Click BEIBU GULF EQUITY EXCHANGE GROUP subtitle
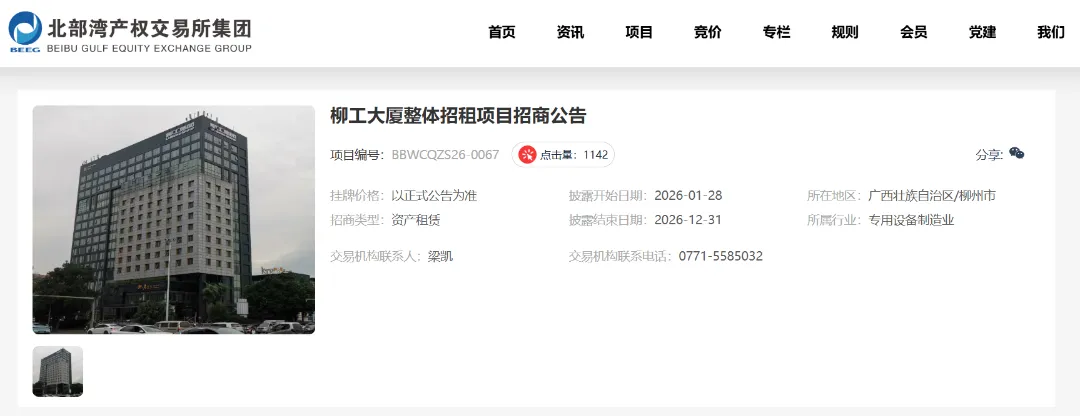The width and height of the screenshot is (1080, 416). coord(149,48)
